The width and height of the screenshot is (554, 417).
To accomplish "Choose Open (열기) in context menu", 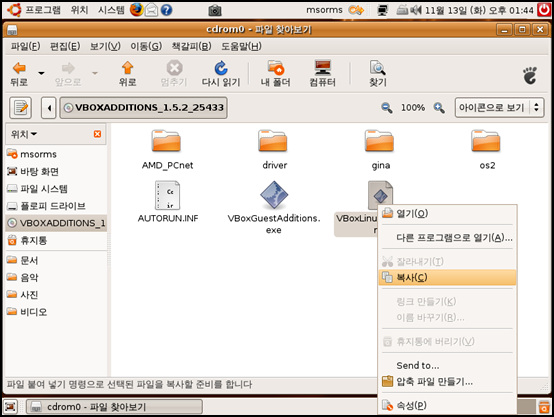I will coord(447,213).
